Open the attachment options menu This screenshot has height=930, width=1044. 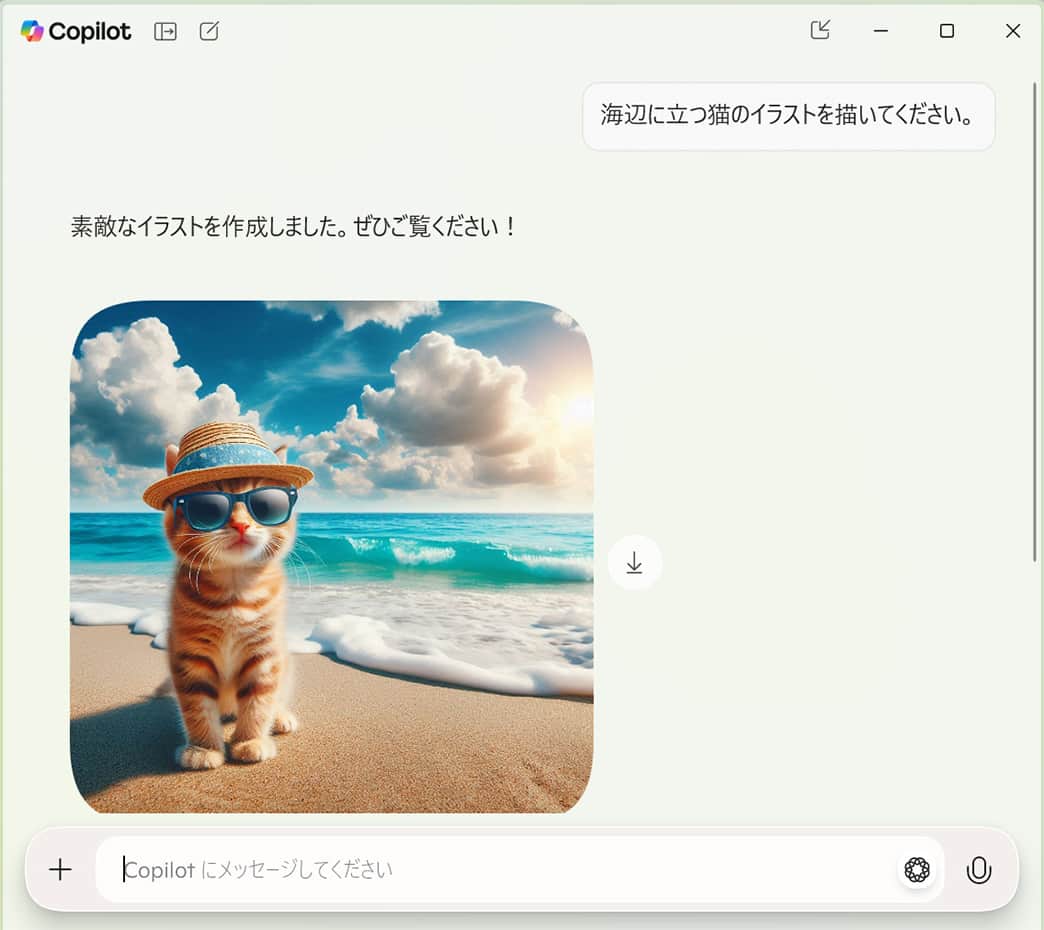61,869
